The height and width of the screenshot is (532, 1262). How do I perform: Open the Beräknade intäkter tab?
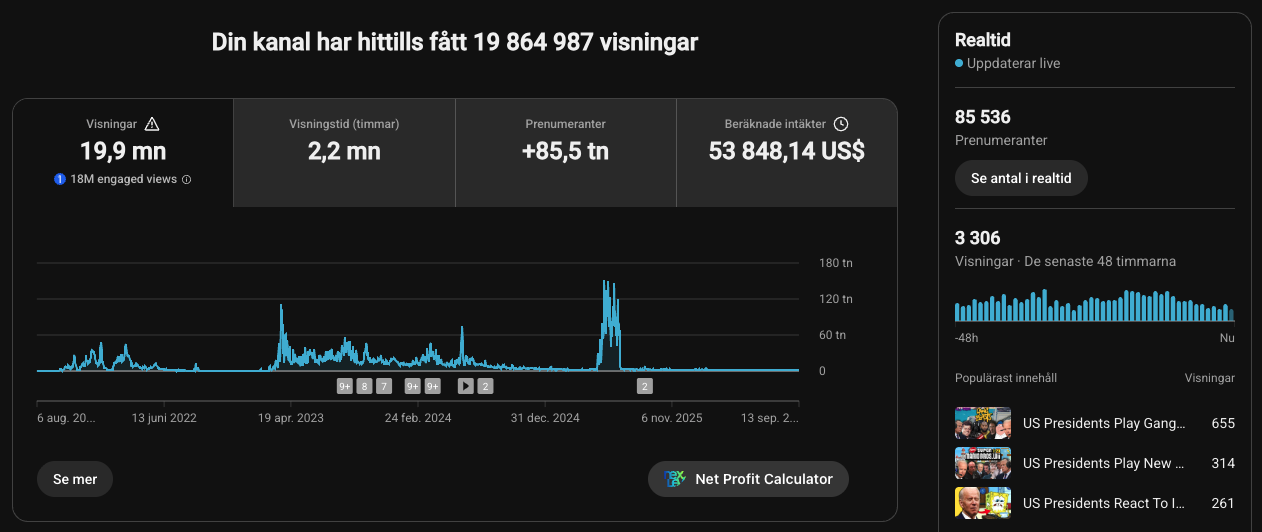[787, 153]
